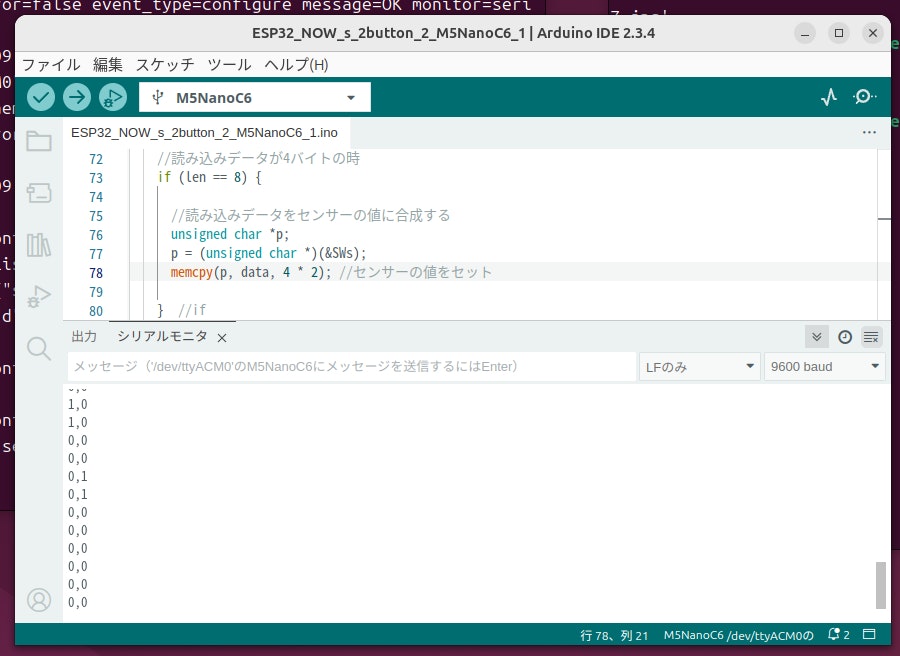Click the serial message input field
The width and height of the screenshot is (900, 656).
point(350,366)
